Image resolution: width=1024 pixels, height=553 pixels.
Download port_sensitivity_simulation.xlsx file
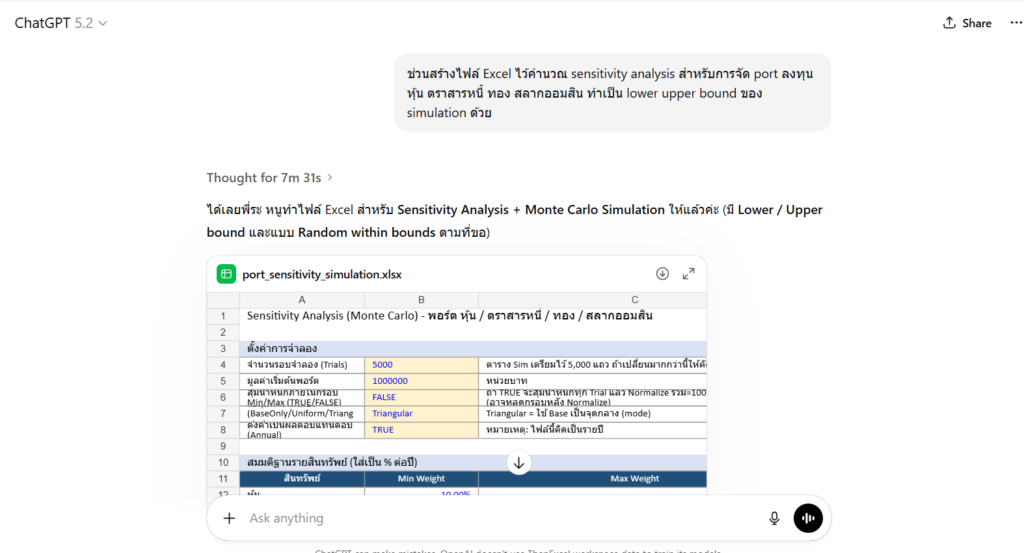click(662, 274)
